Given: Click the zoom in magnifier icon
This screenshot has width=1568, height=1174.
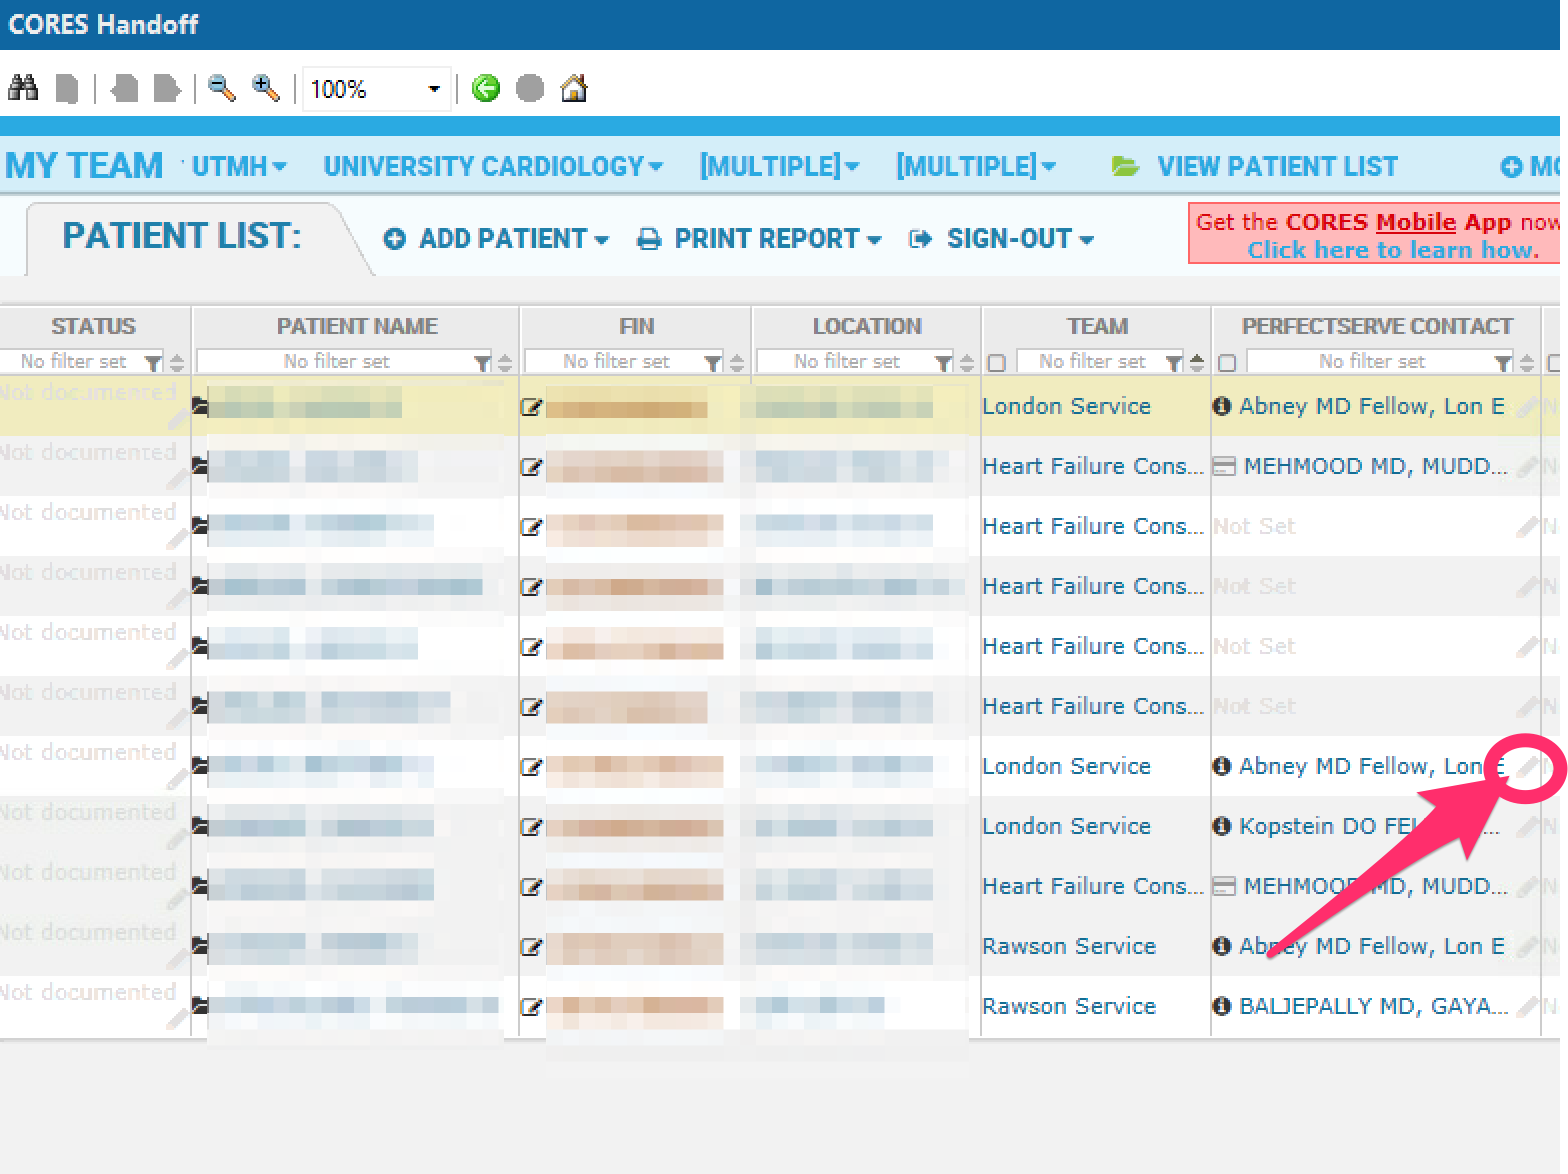Looking at the screenshot, I should click(265, 88).
